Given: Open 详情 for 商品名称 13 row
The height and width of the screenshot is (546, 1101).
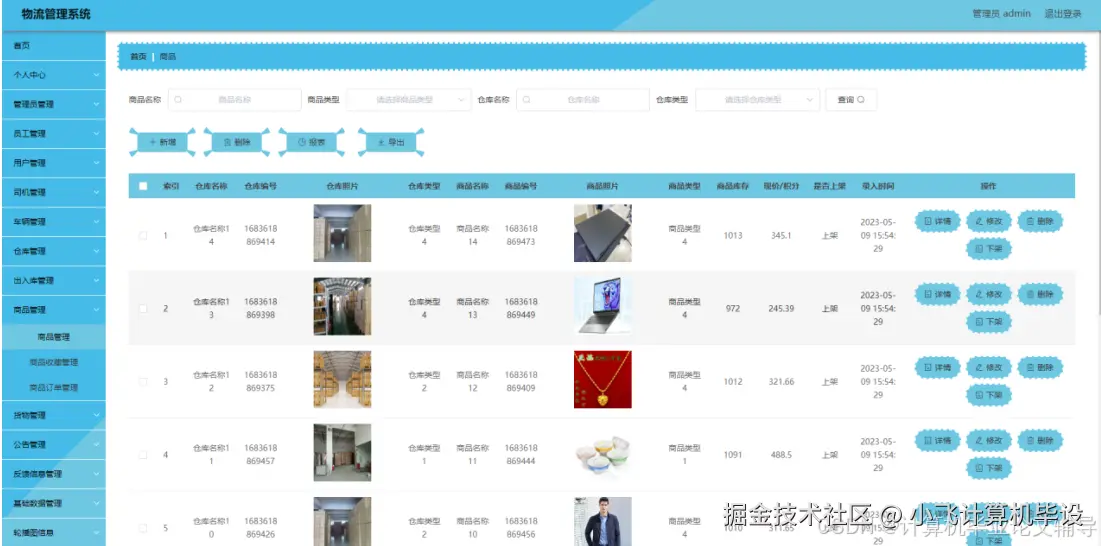Looking at the screenshot, I should click(x=937, y=294).
